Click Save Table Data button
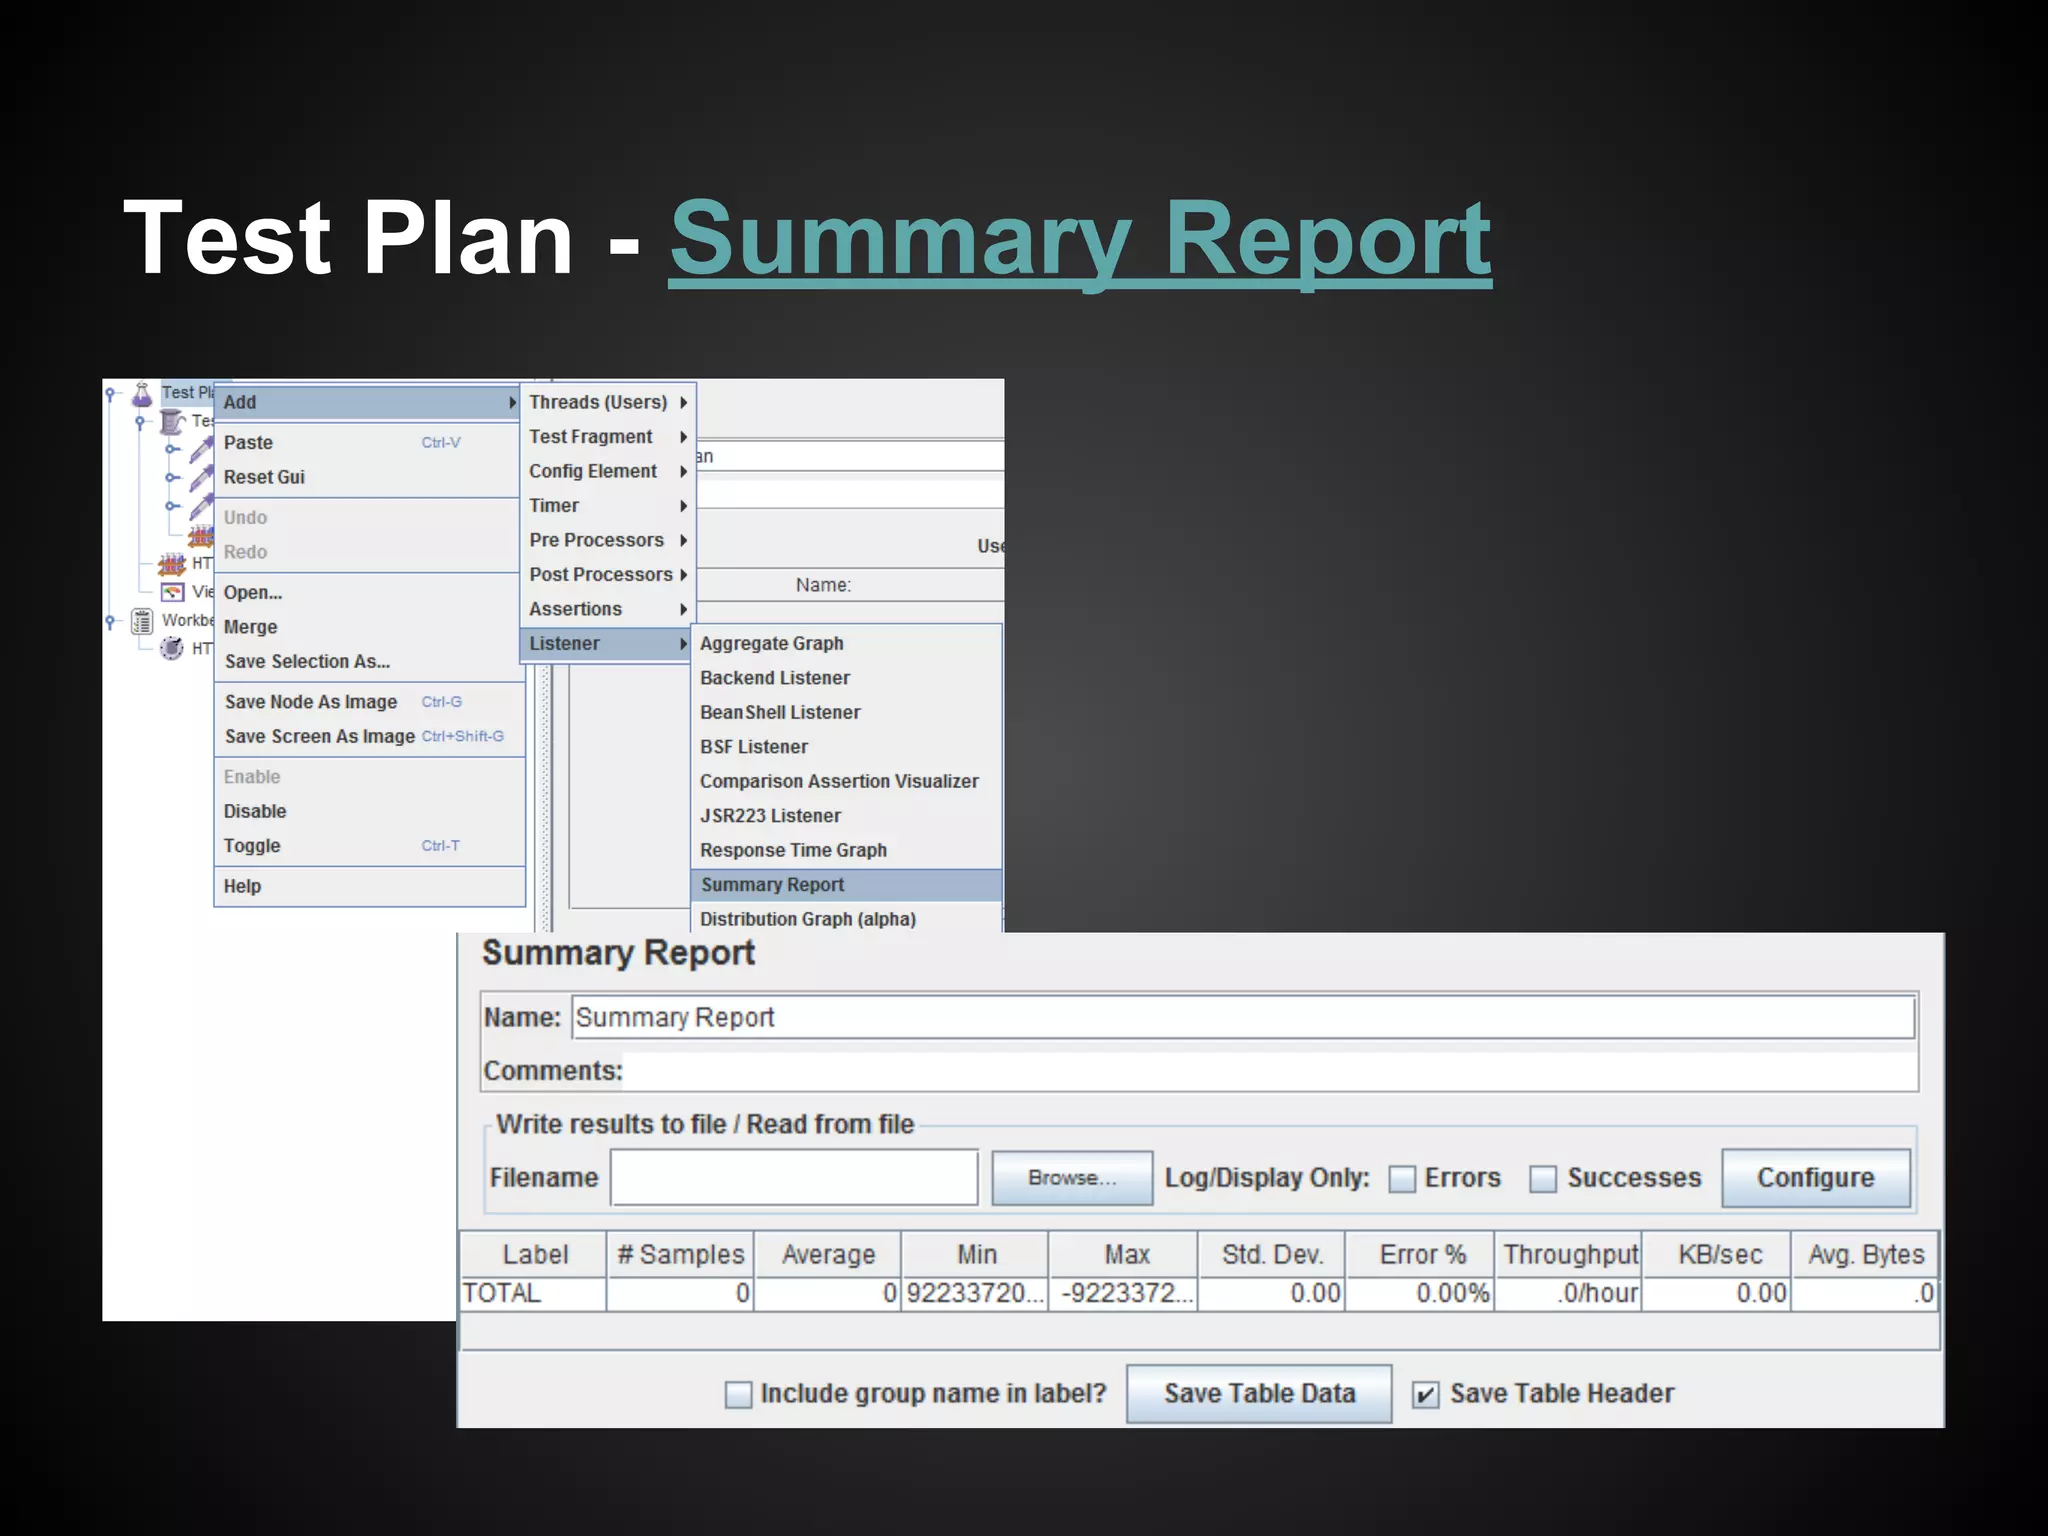 click(1259, 1393)
